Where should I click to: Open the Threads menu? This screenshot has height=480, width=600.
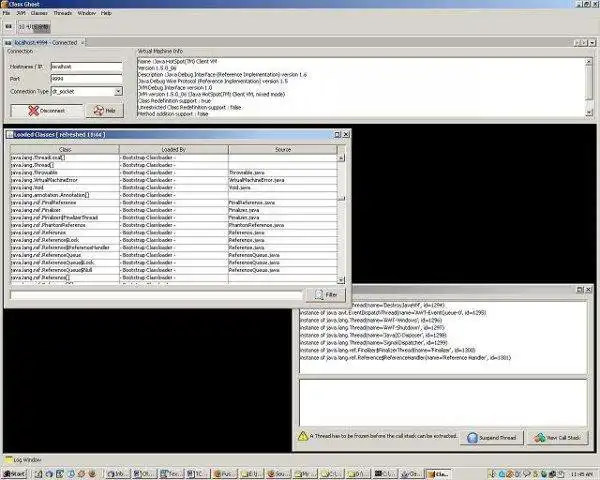click(x=63, y=13)
